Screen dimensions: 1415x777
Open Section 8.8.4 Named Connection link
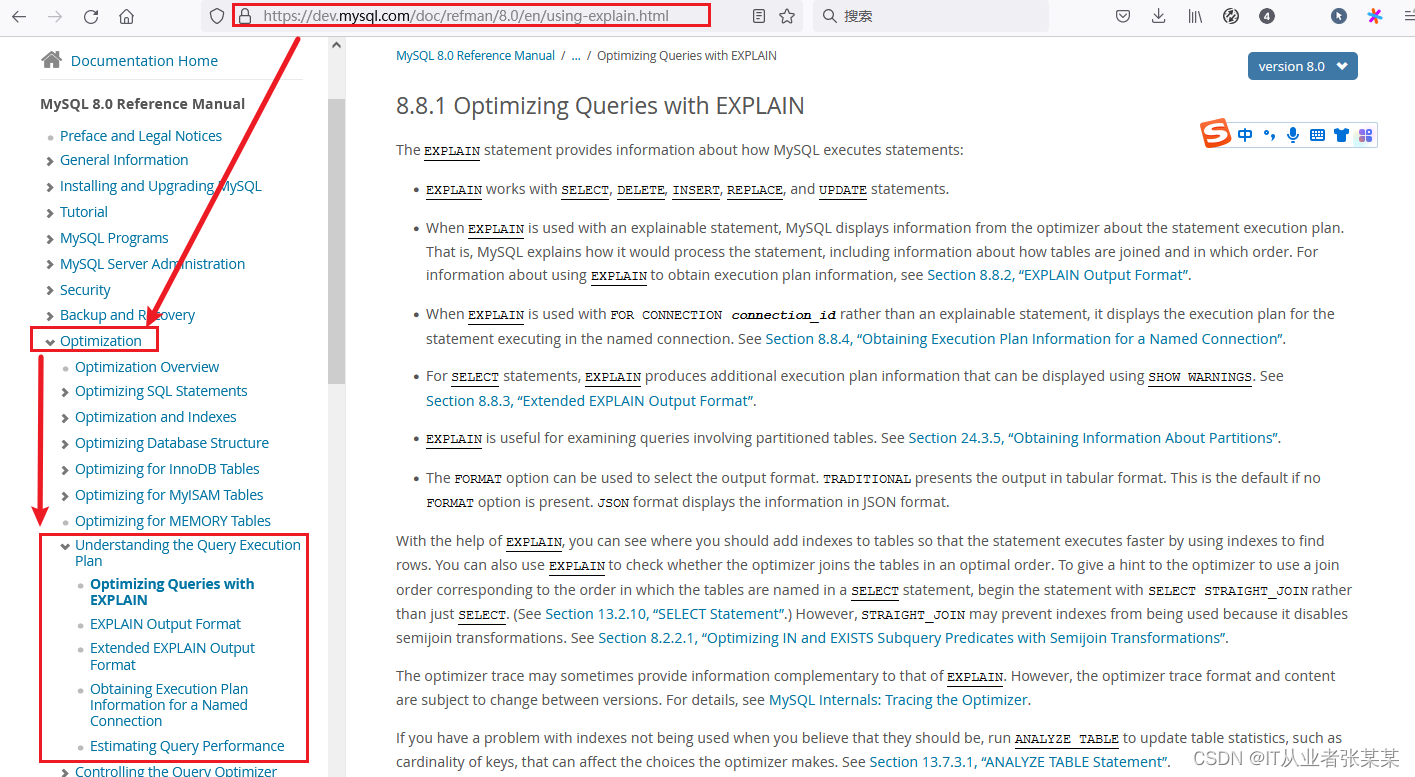coord(1024,339)
